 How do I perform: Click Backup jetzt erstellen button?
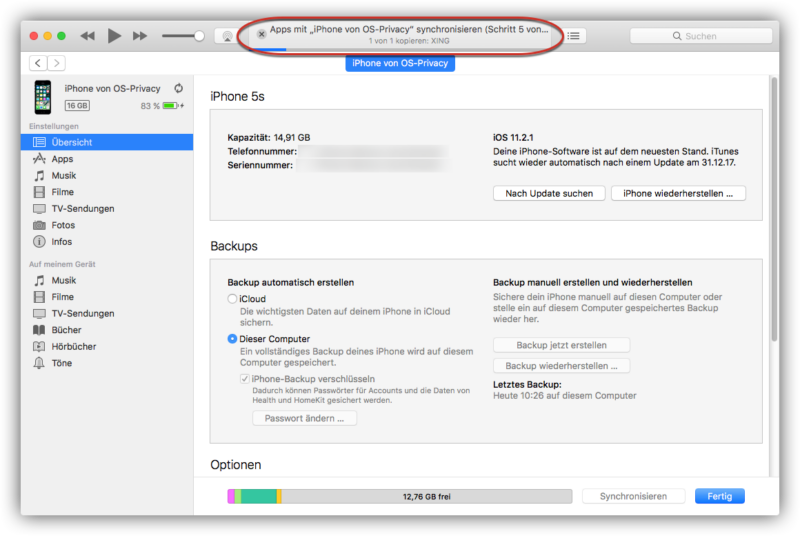click(561, 345)
